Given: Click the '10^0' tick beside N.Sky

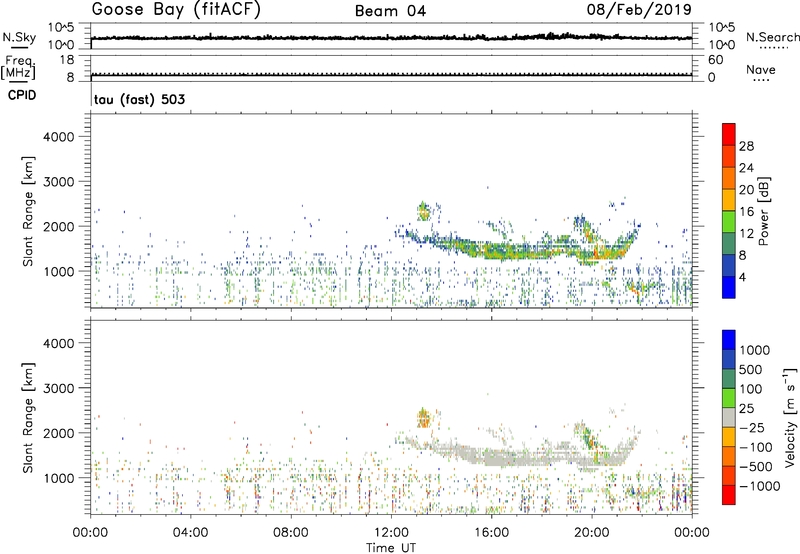Looking at the screenshot, I should 61,45.
